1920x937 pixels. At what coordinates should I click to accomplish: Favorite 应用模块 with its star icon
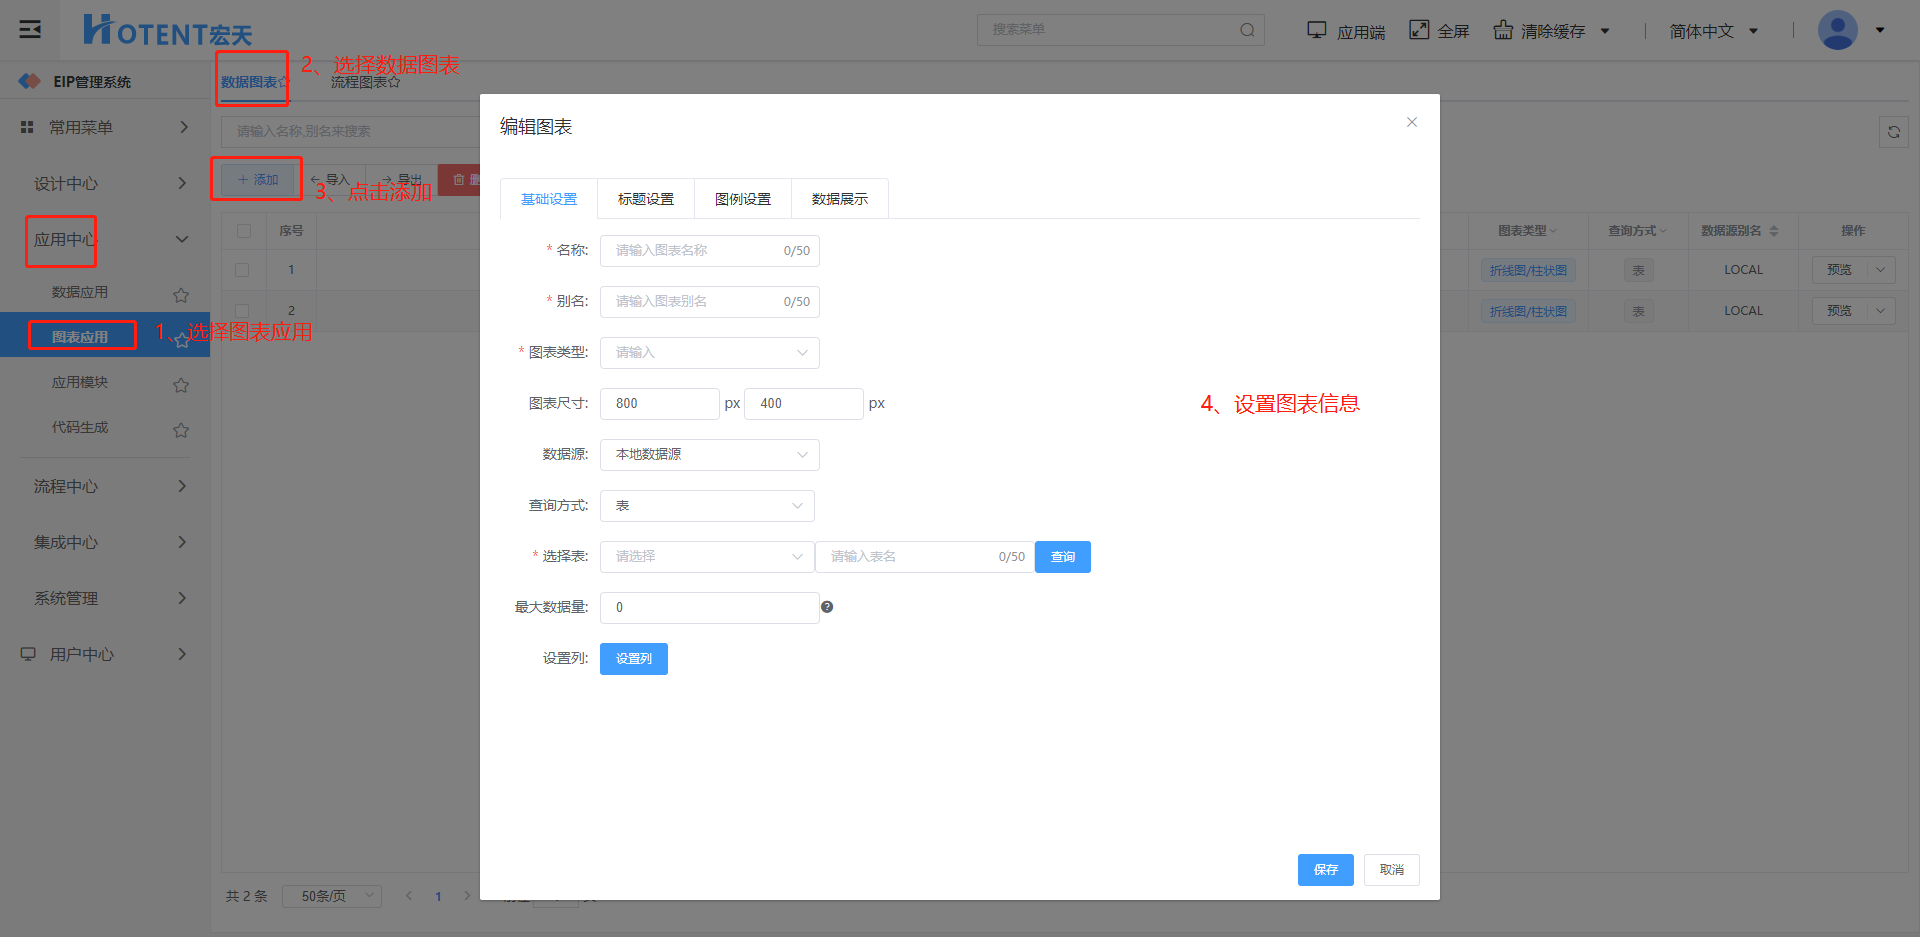[x=181, y=385]
